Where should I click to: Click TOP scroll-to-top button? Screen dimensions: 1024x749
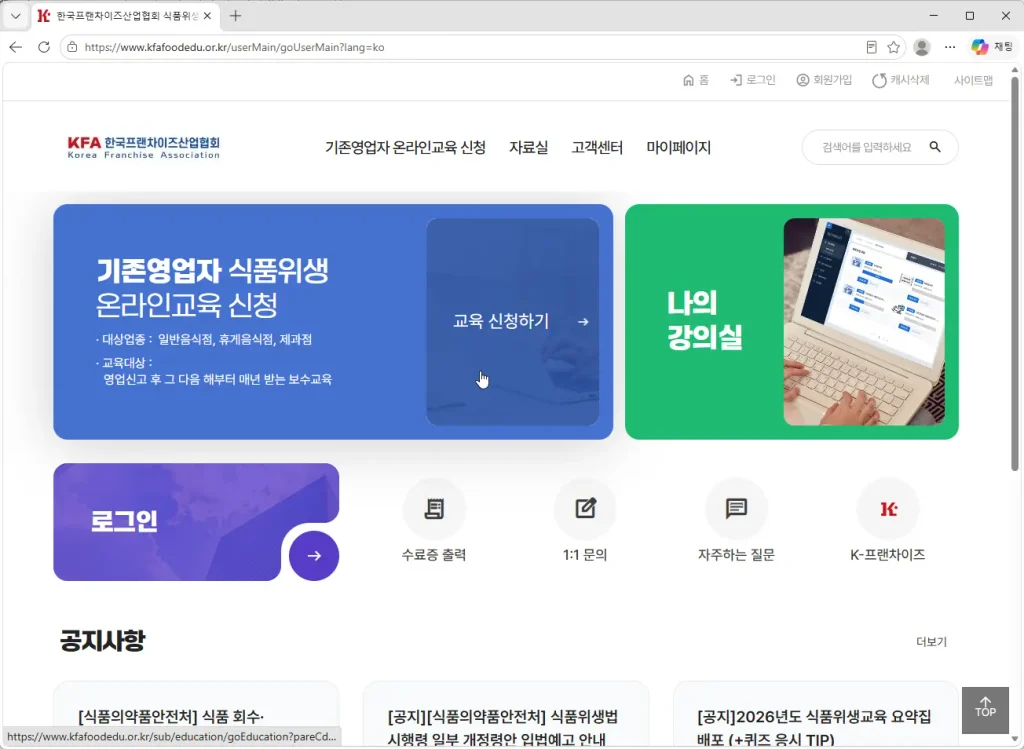coord(985,709)
